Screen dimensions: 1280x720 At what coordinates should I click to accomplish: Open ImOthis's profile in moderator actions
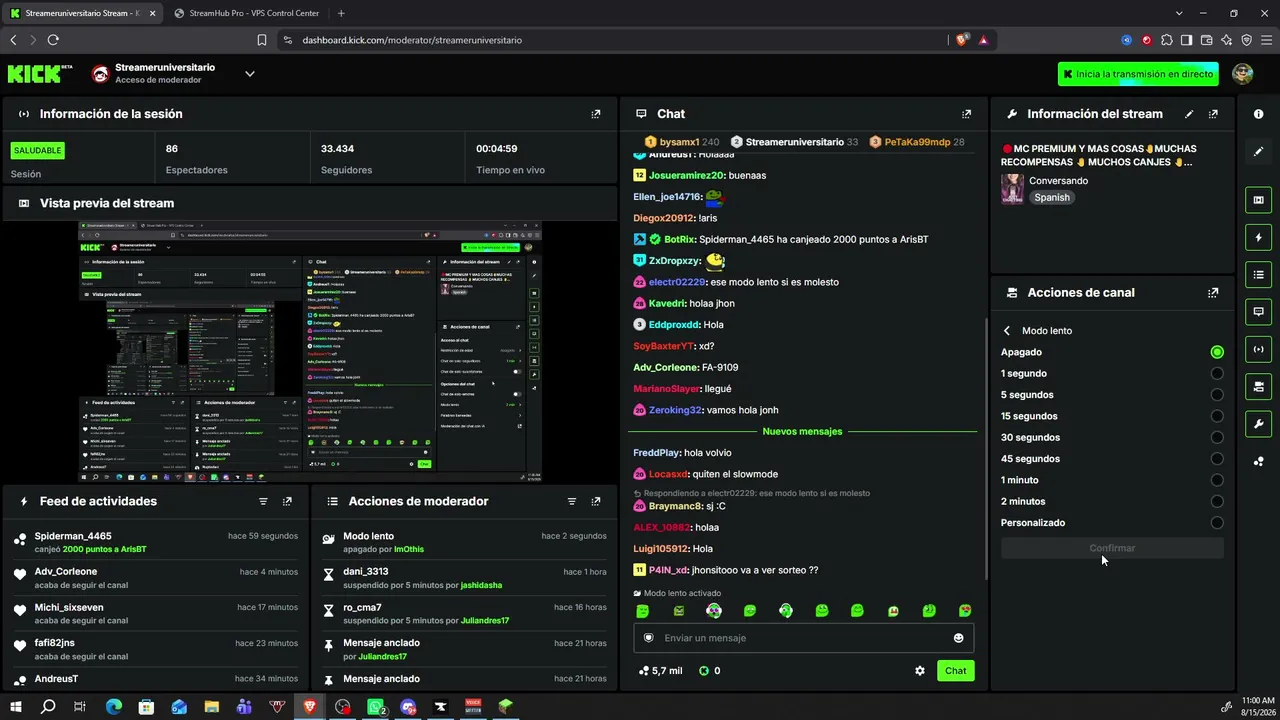[409, 549]
